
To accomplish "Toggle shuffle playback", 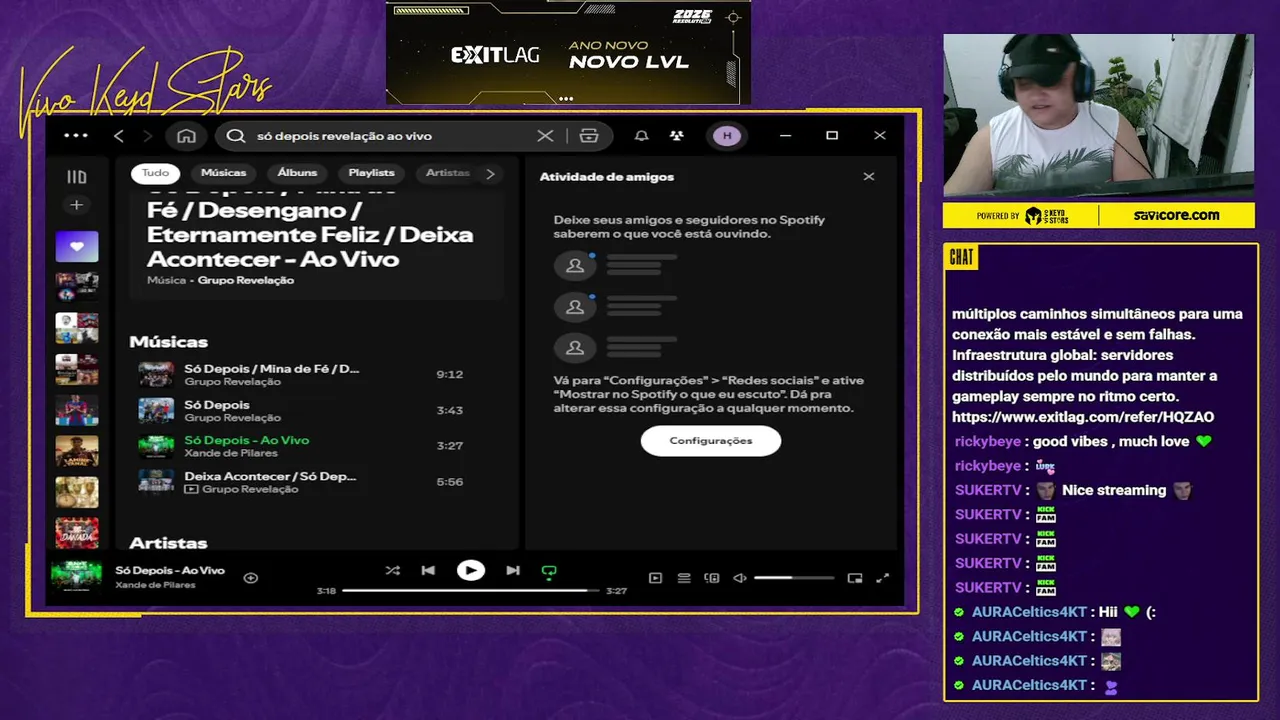I will [392, 571].
